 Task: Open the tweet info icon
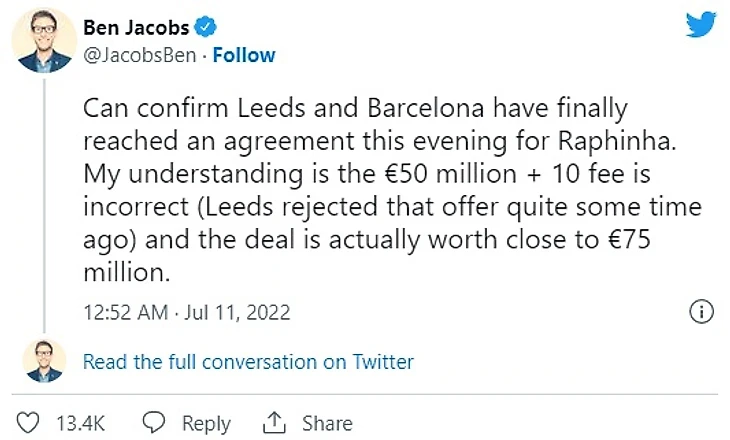pos(702,312)
